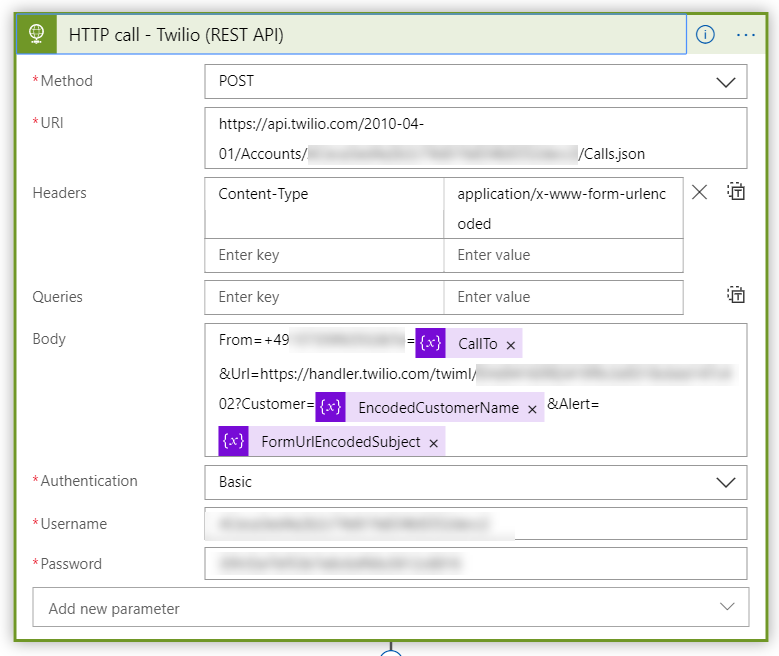Click the Queries Enter key field
Screen dimensions: 779x656
click(324, 297)
